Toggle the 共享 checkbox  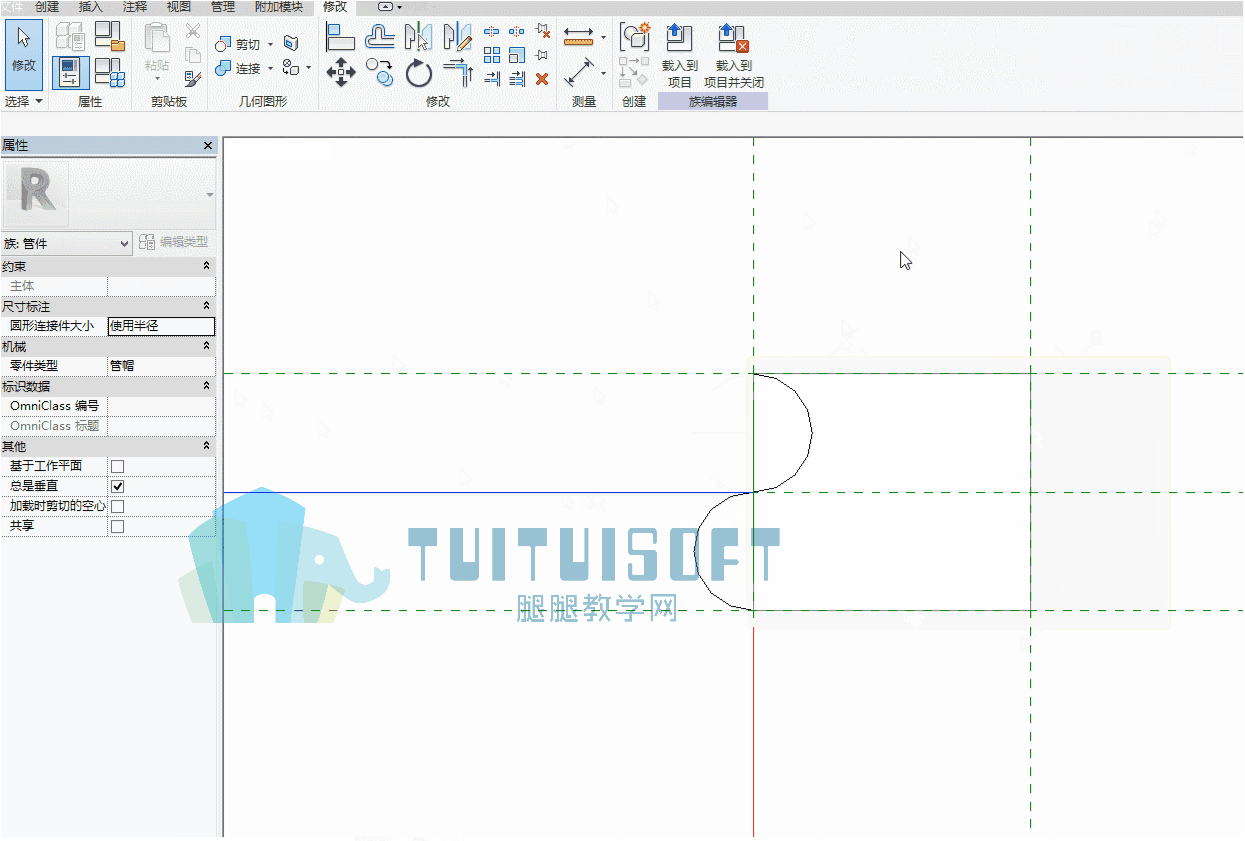pos(117,526)
